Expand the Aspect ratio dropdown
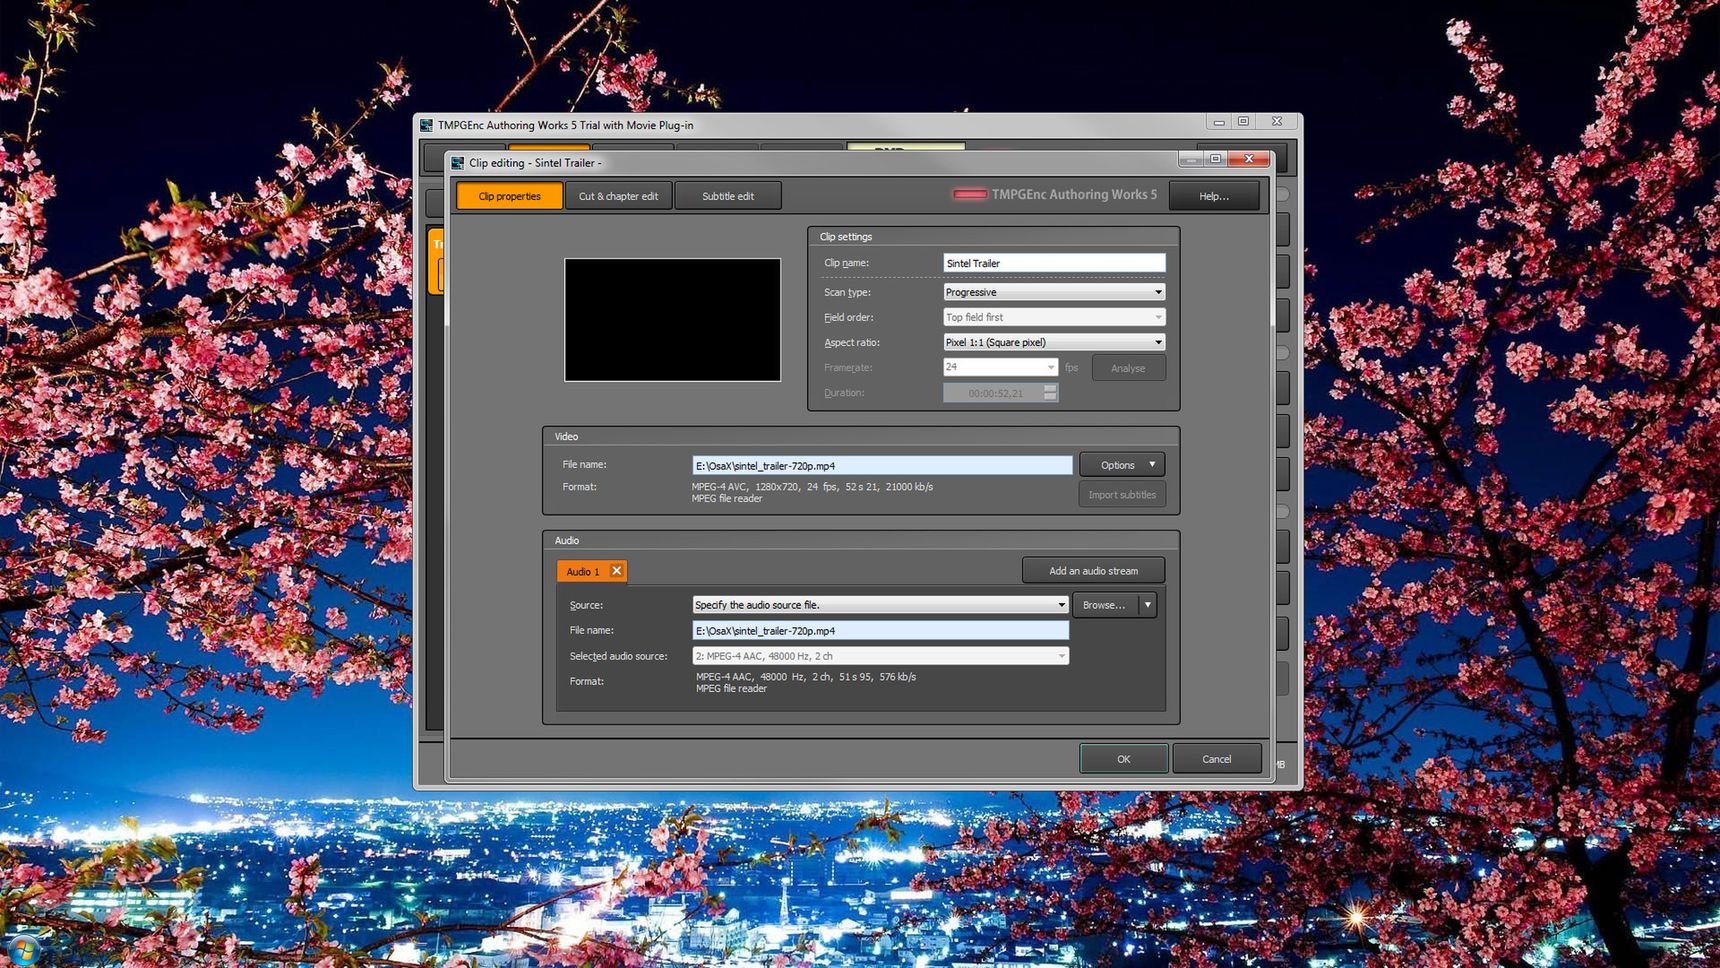The image size is (1720, 968). (x=1054, y=342)
